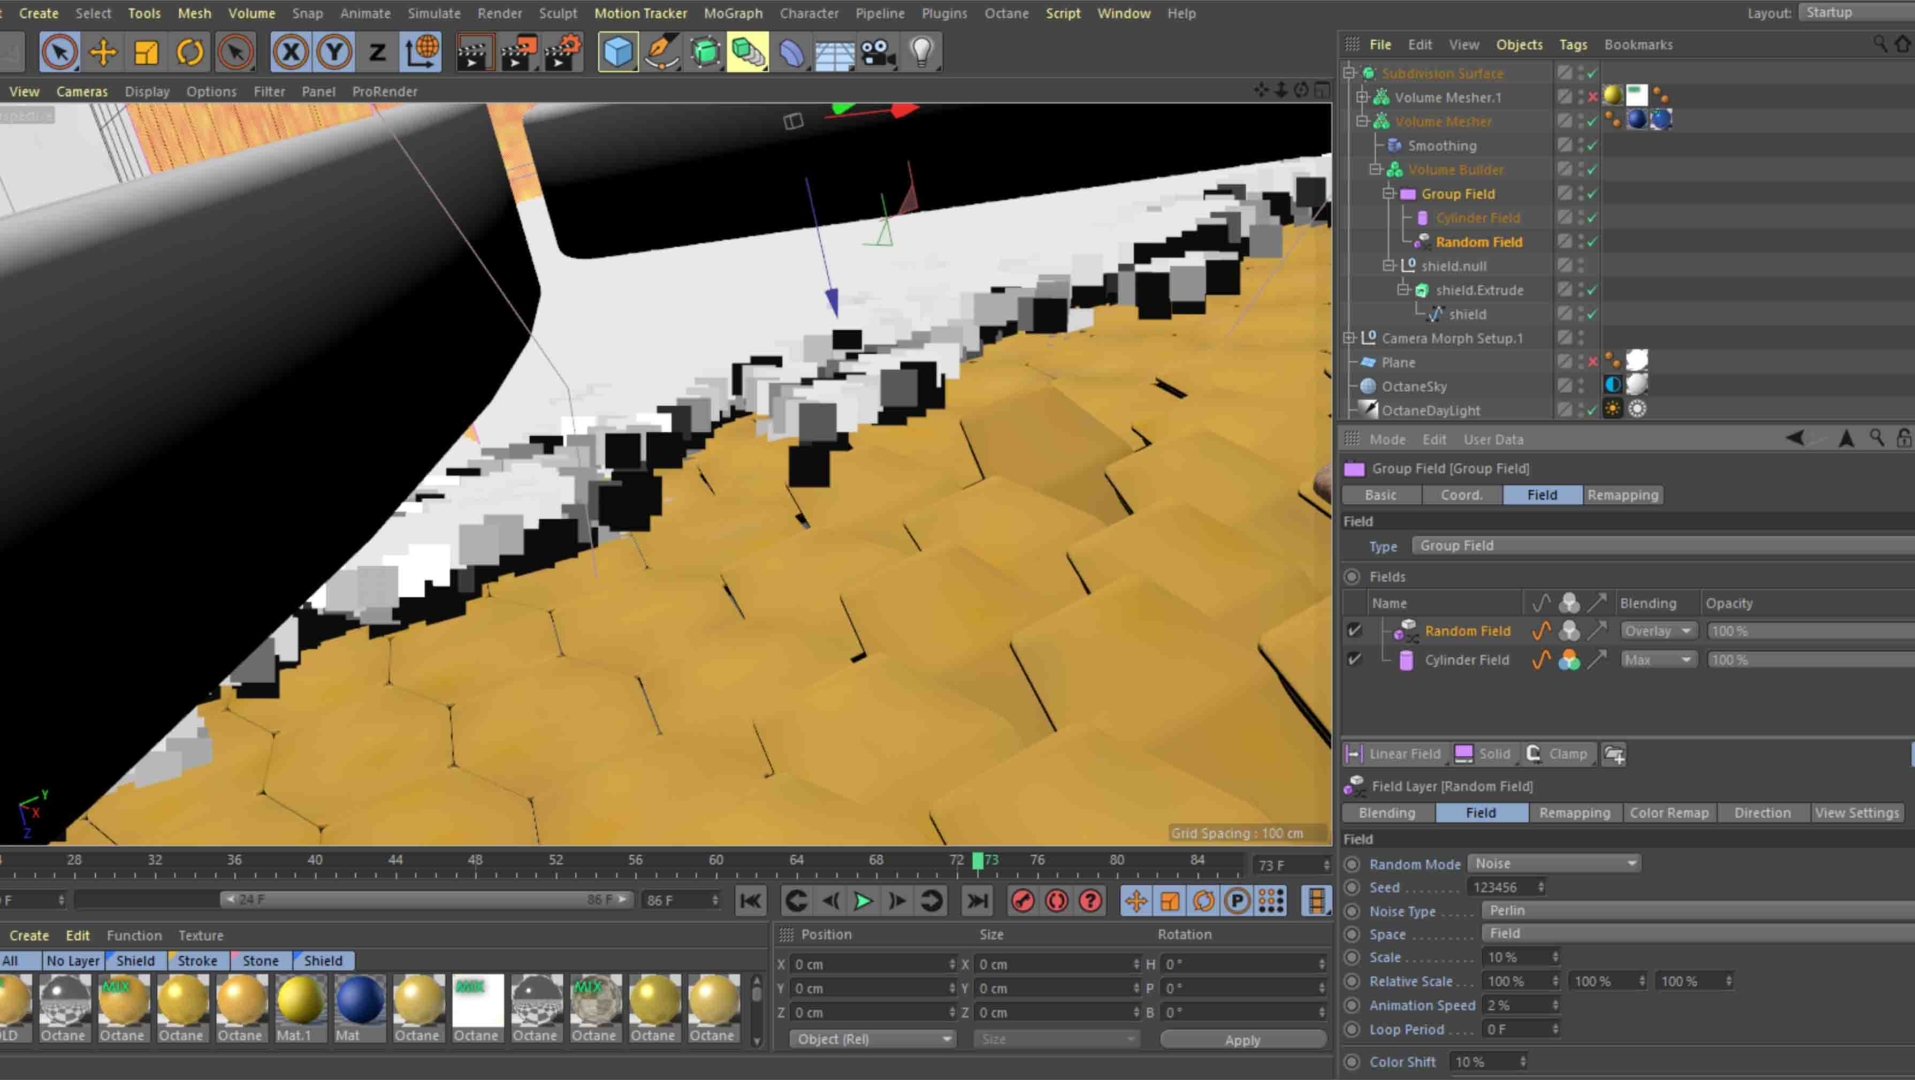
Task: Open Random Field Overlay blending dropdown
Action: point(1657,631)
